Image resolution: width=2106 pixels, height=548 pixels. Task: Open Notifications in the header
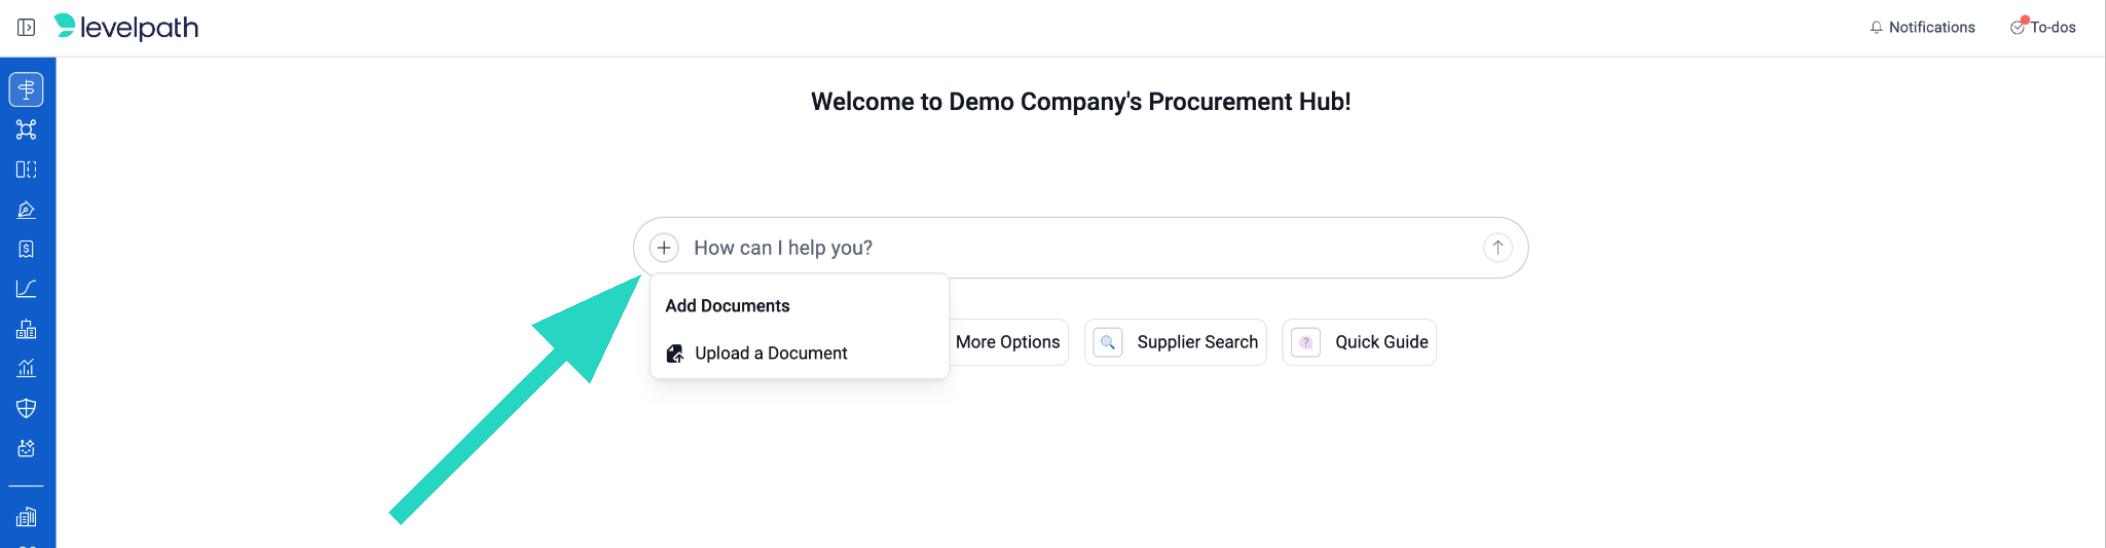pos(1921,27)
